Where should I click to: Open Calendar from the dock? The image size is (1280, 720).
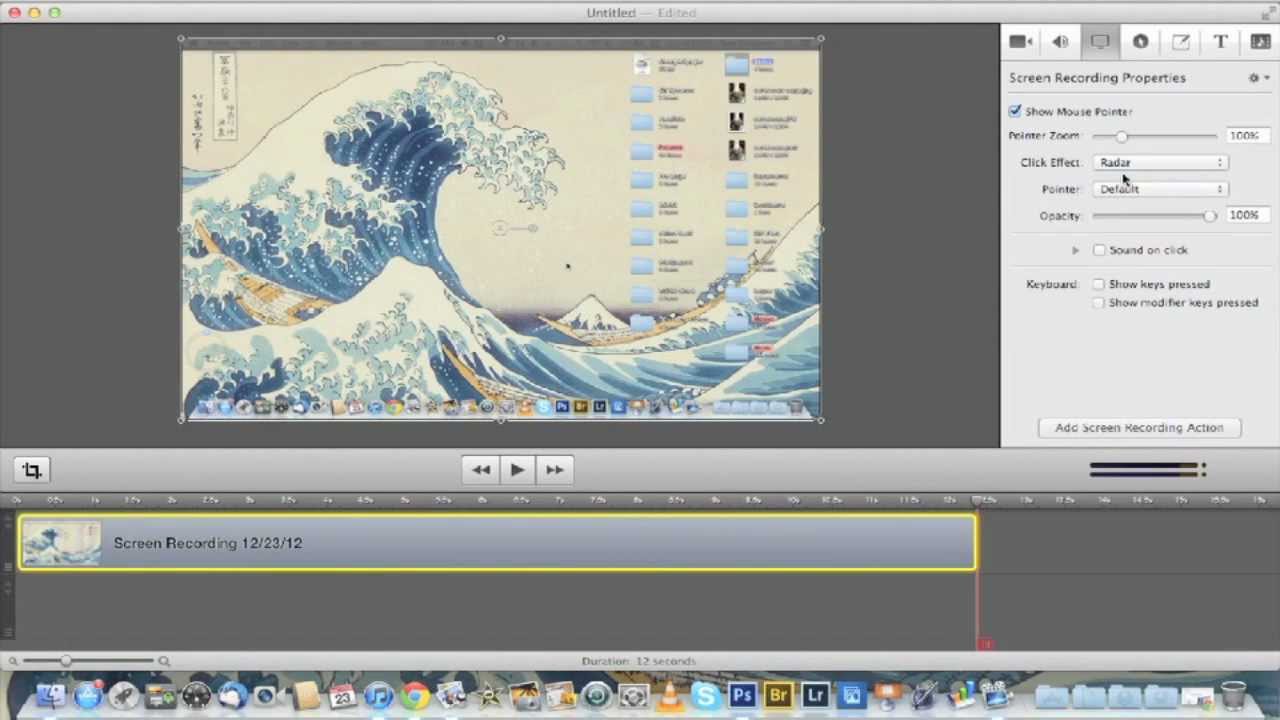(343, 695)
